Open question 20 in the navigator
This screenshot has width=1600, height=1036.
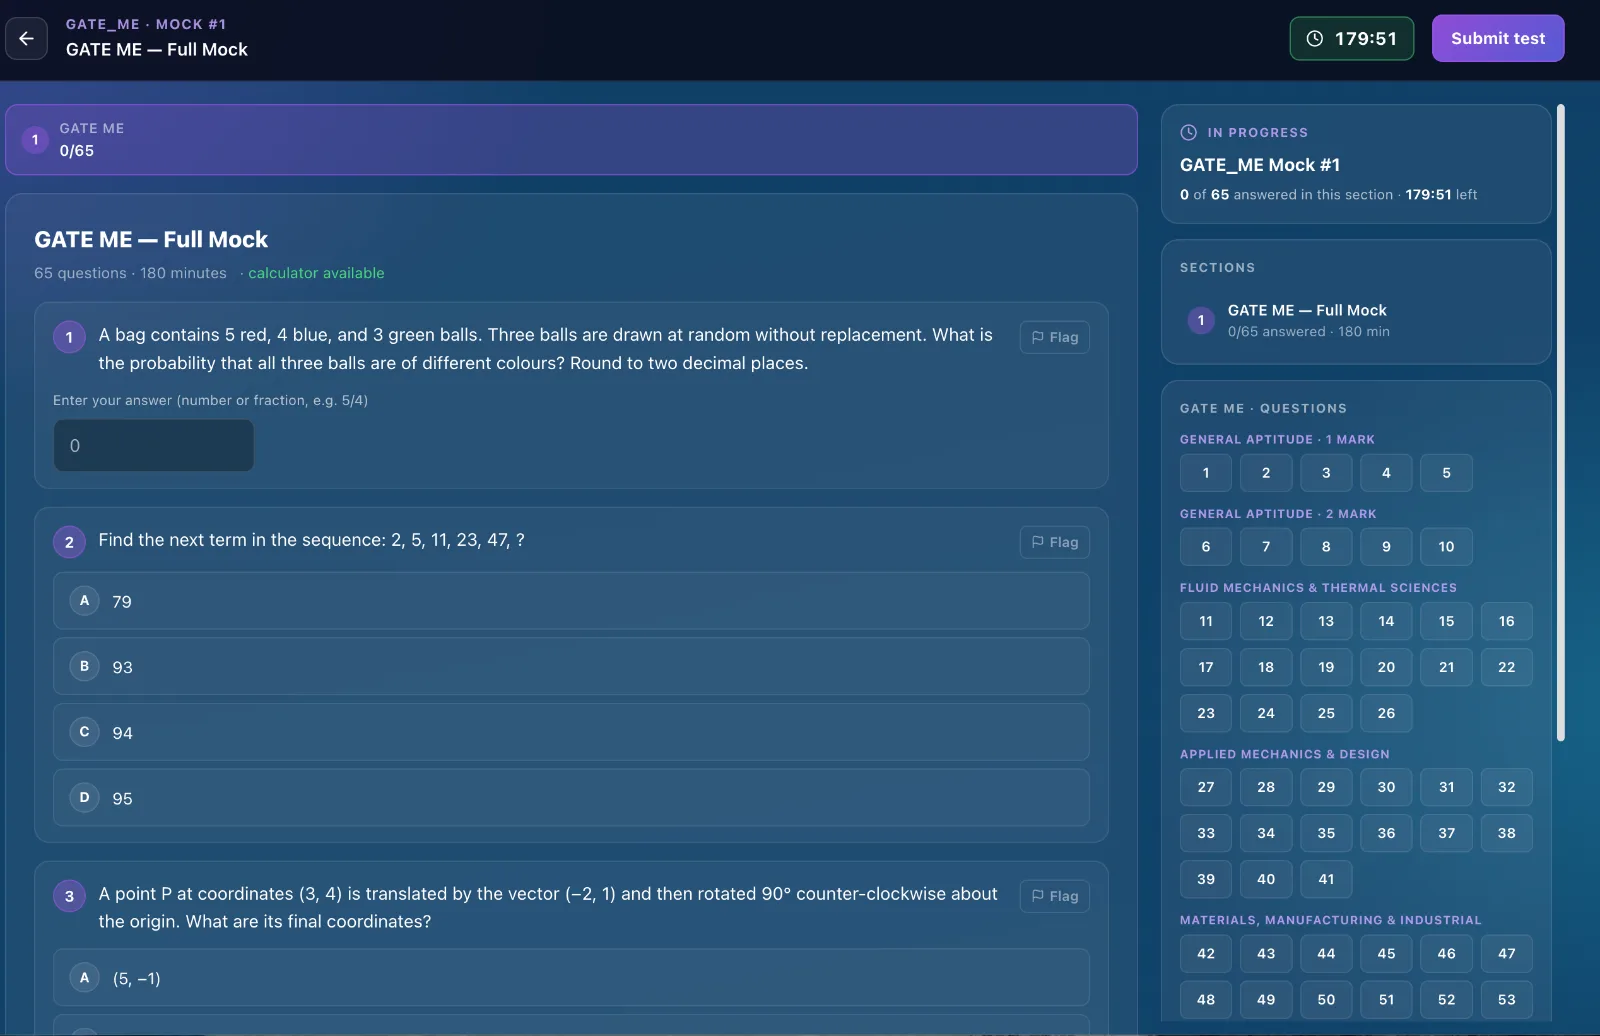pos(1386,667)
